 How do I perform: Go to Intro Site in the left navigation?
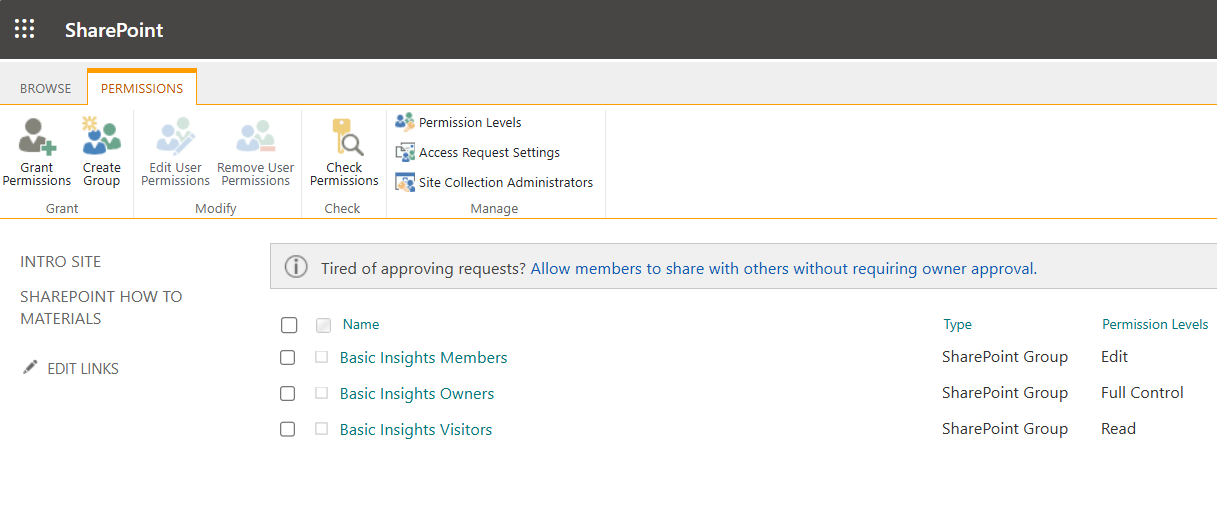[60, 261]
